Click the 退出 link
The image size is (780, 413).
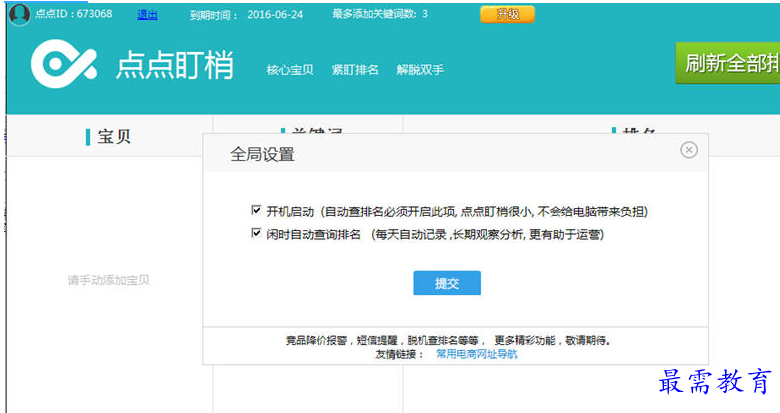[x=147, y=15]
